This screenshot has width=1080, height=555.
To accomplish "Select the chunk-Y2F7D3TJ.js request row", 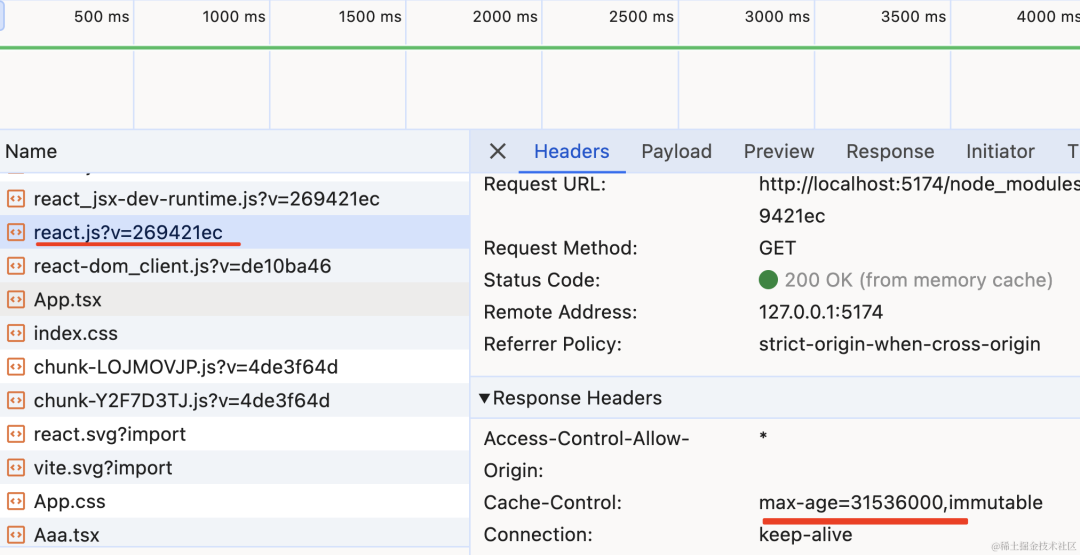I will coord(234,401).
